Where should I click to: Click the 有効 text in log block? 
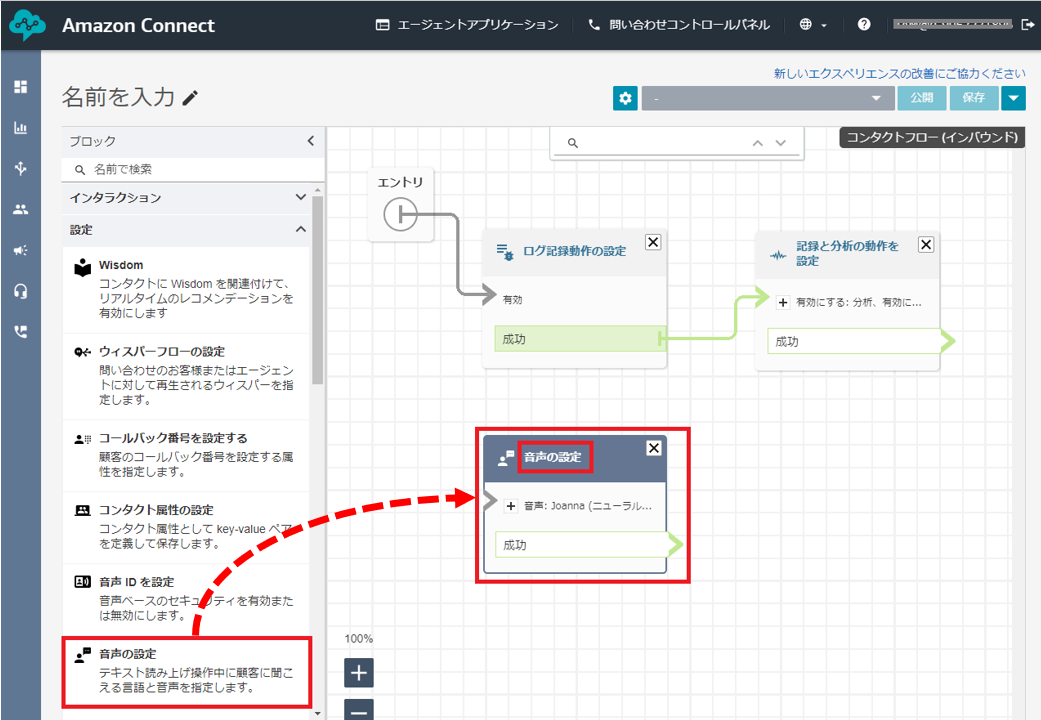(513, 300)
